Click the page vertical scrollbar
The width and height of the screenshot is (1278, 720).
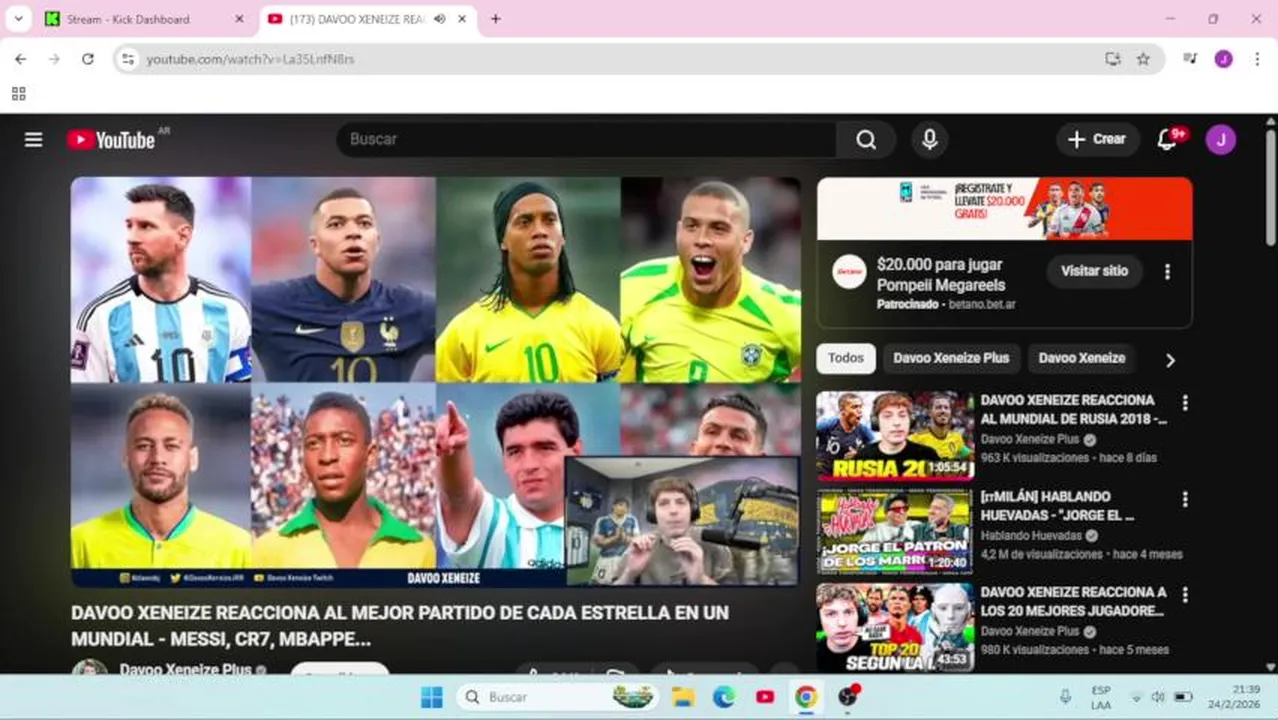pyautogui.click(x=1271, y=188)
